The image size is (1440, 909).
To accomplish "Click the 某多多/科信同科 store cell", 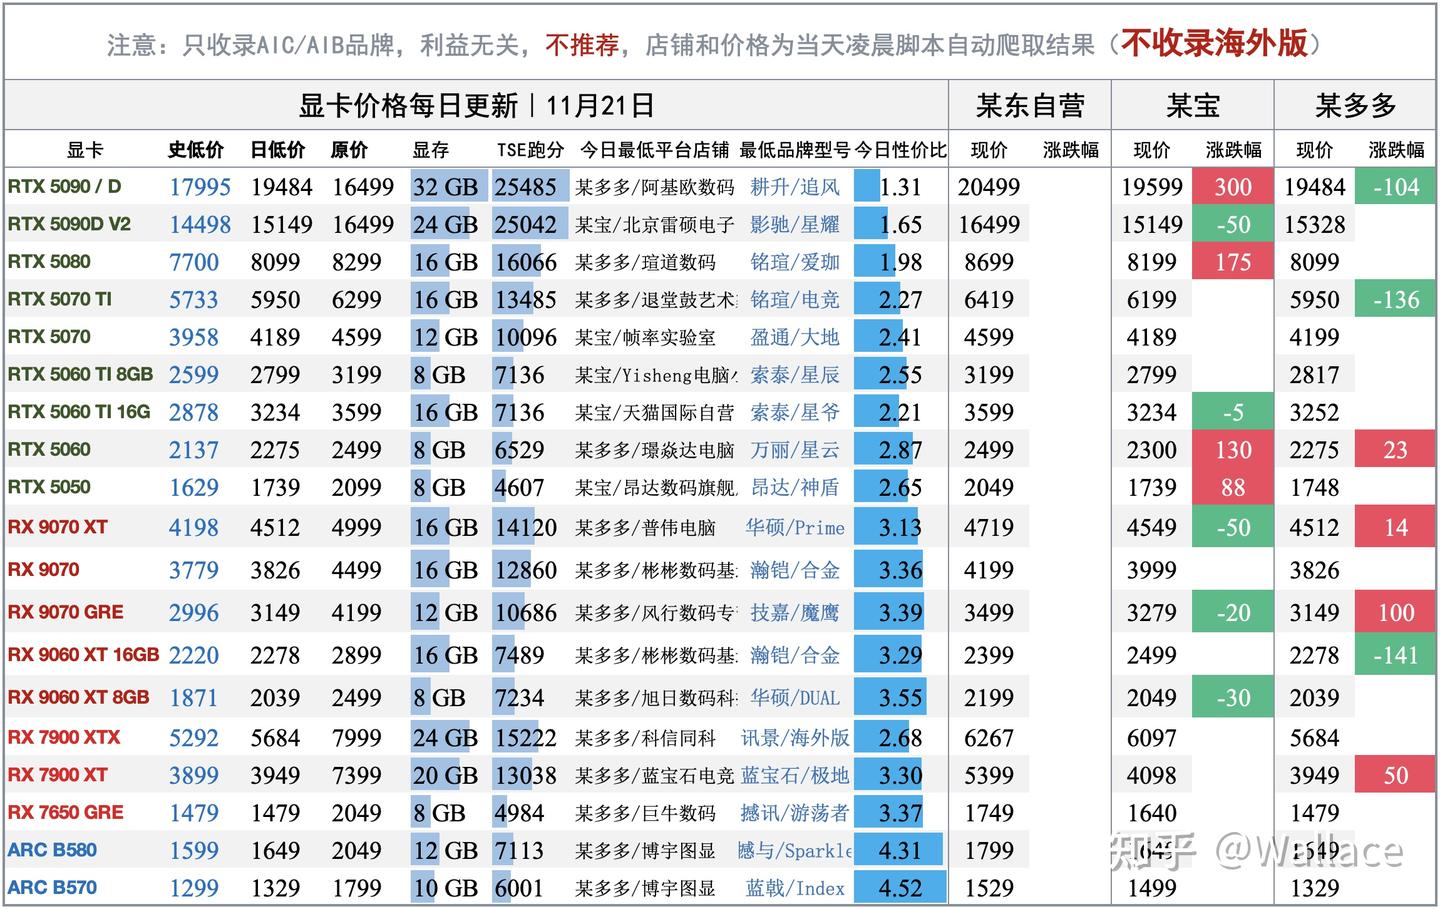I will [x=646, y=738].
